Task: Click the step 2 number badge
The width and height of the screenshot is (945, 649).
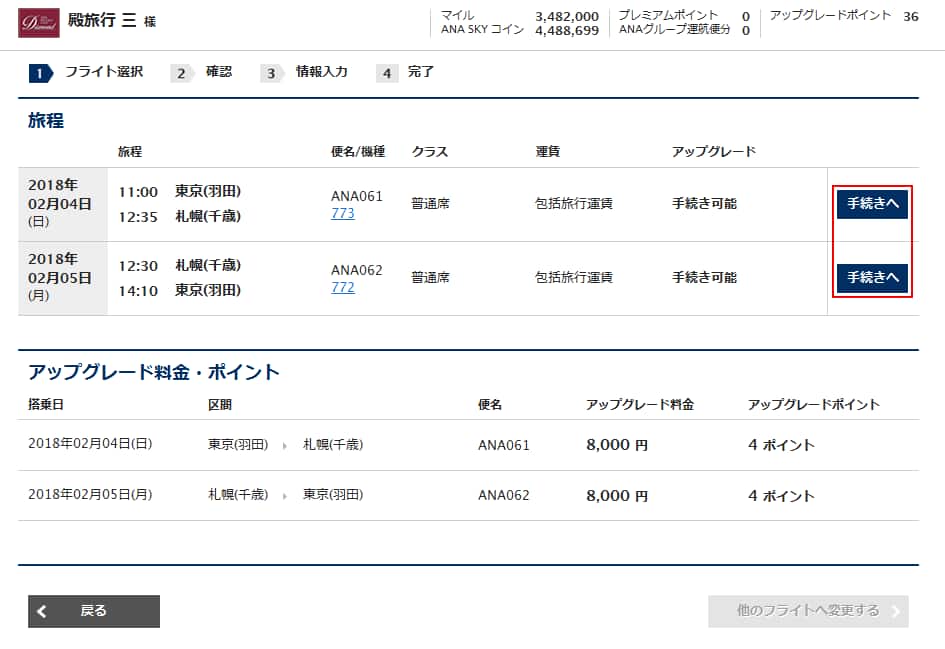Action: (181, 73)
